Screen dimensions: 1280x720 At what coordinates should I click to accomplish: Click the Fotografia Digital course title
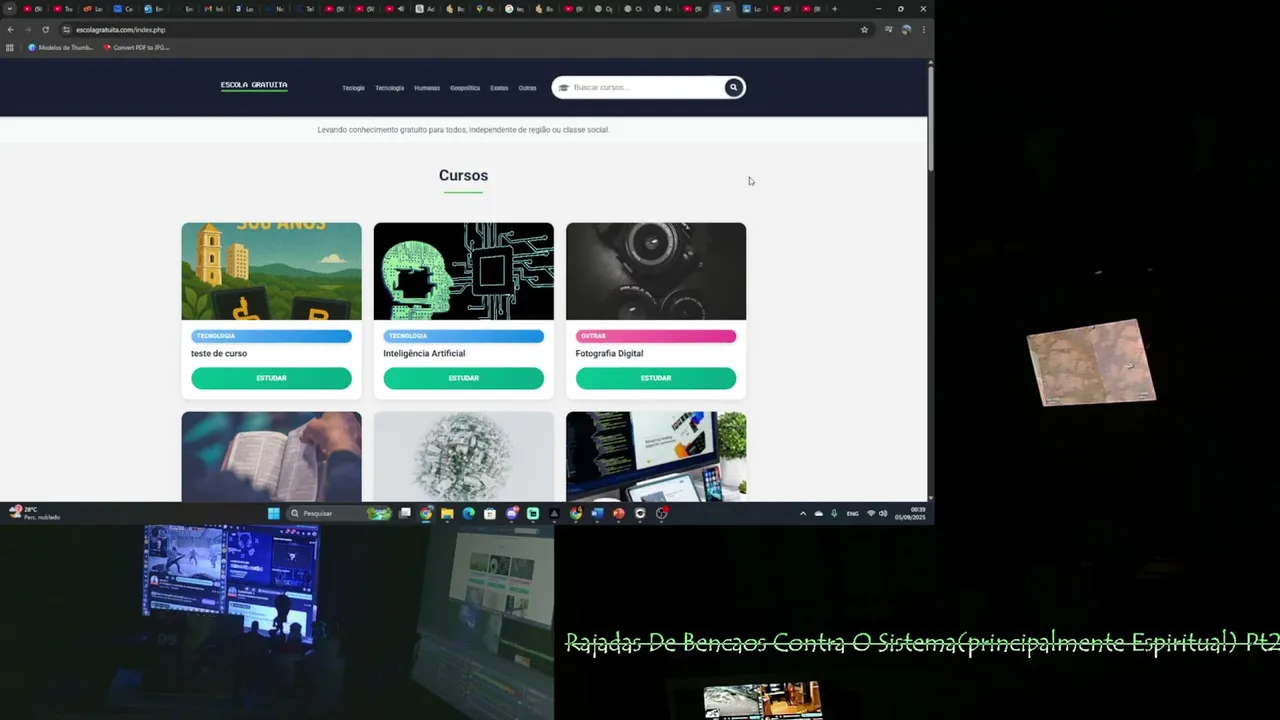pyautogui.click(x=609, y=353)
